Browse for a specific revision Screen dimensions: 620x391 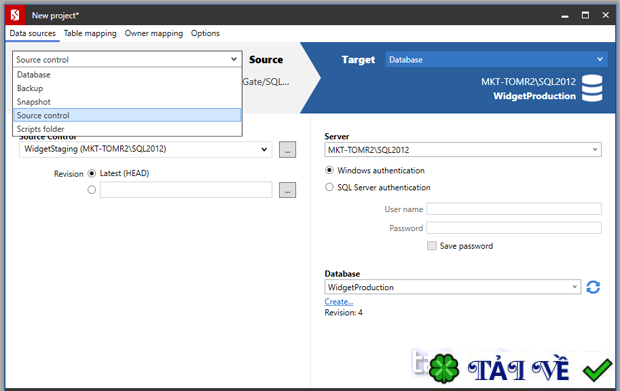(287, 190)
